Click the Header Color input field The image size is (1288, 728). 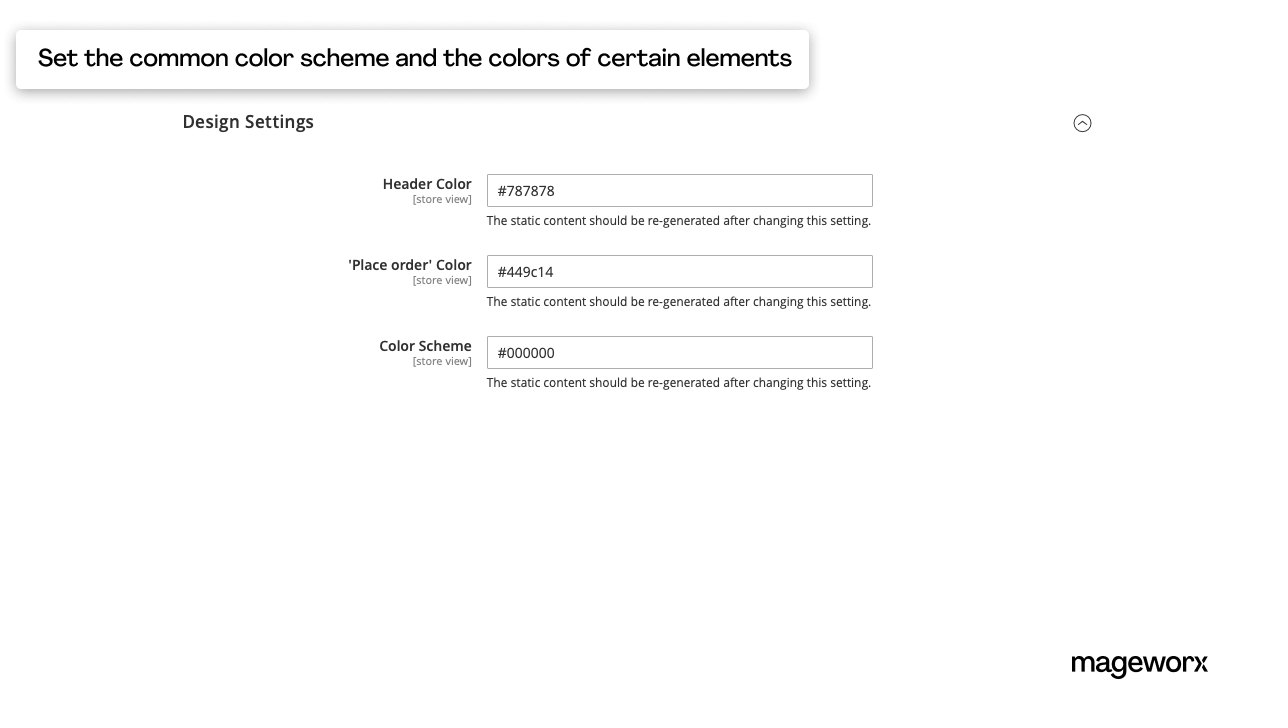[679, 190]
